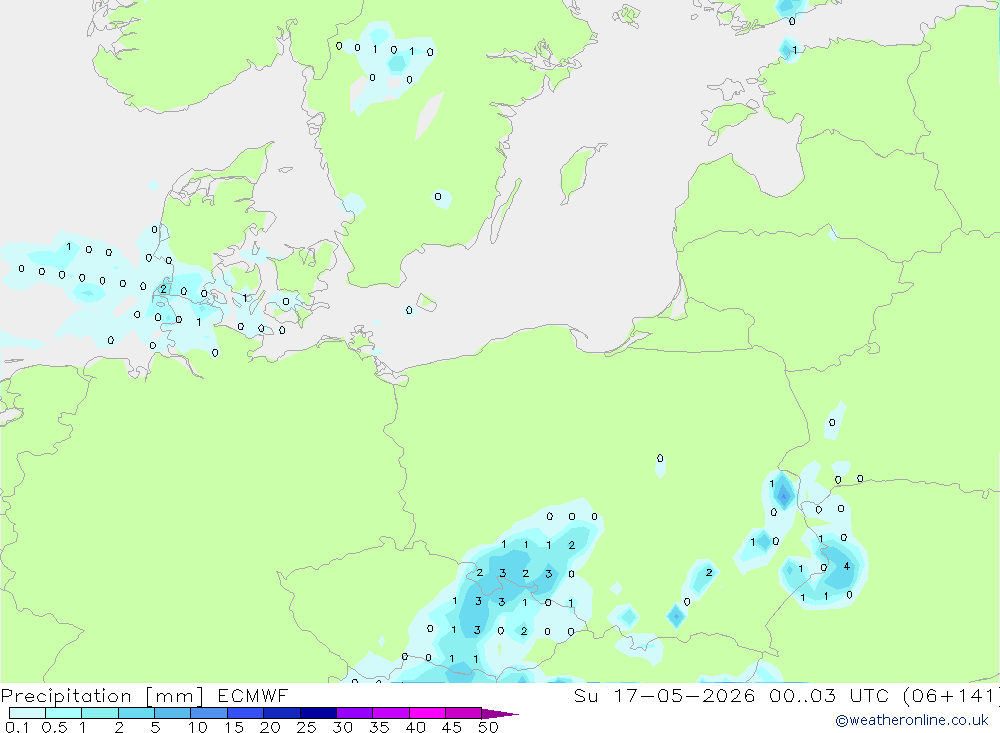Select the 'ECMWF' model label
Screen dimensions: 1000x733
[253, 695]
